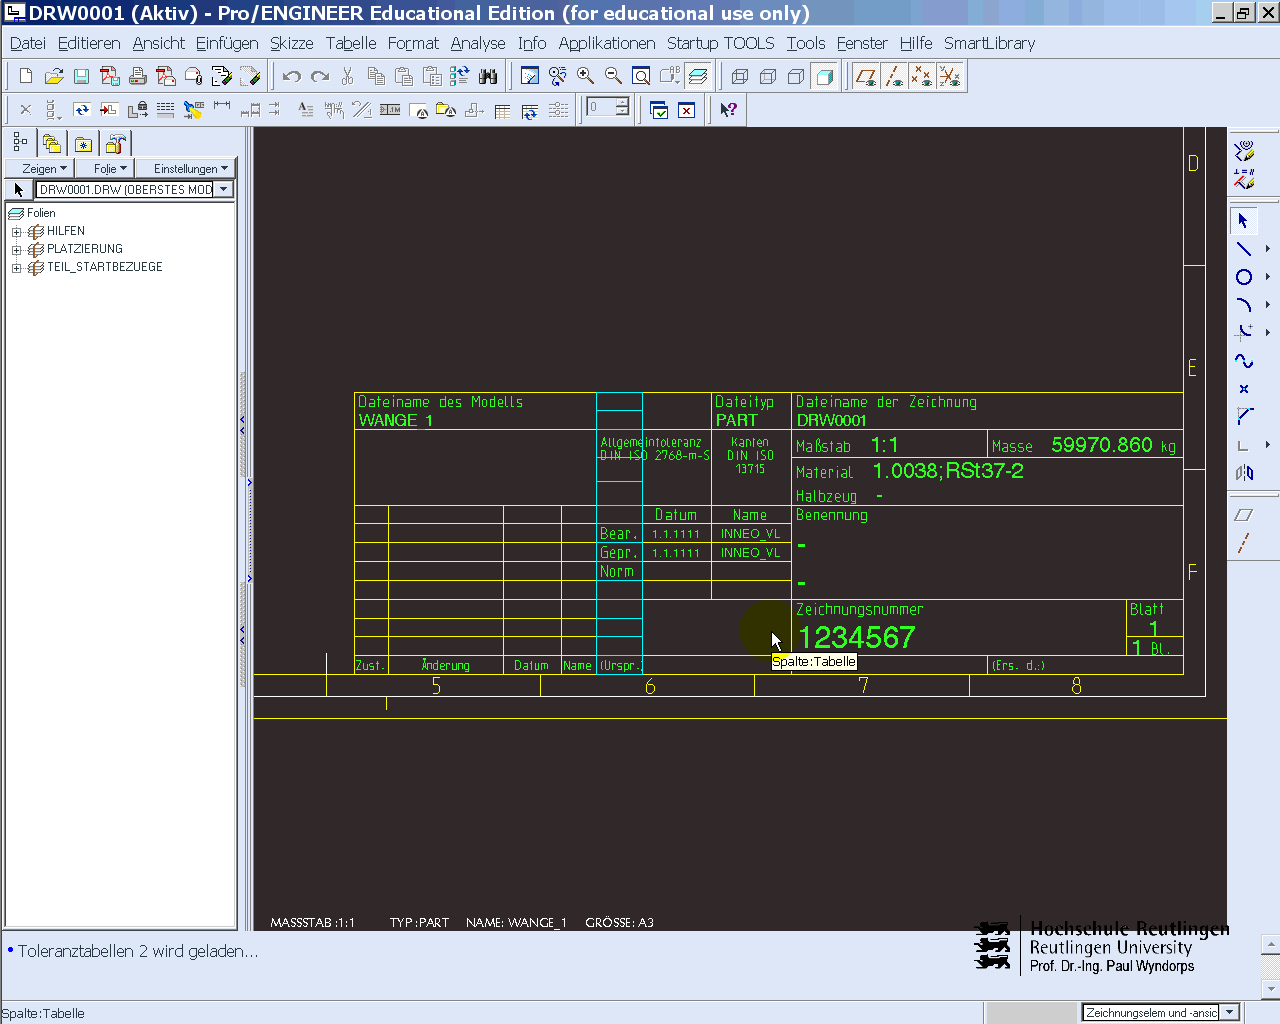The height and width of the screenshot is (1024, 1280).
Task: Click the 59970.860 mass value
Action: point(1102,445)
